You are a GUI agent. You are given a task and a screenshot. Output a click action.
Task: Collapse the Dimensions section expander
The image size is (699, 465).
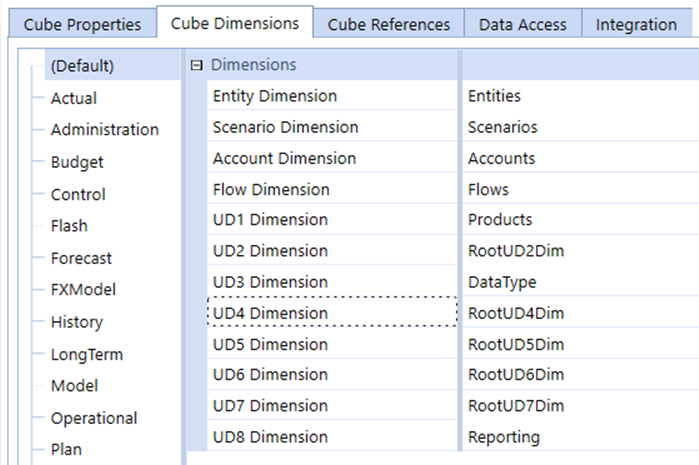197,66
